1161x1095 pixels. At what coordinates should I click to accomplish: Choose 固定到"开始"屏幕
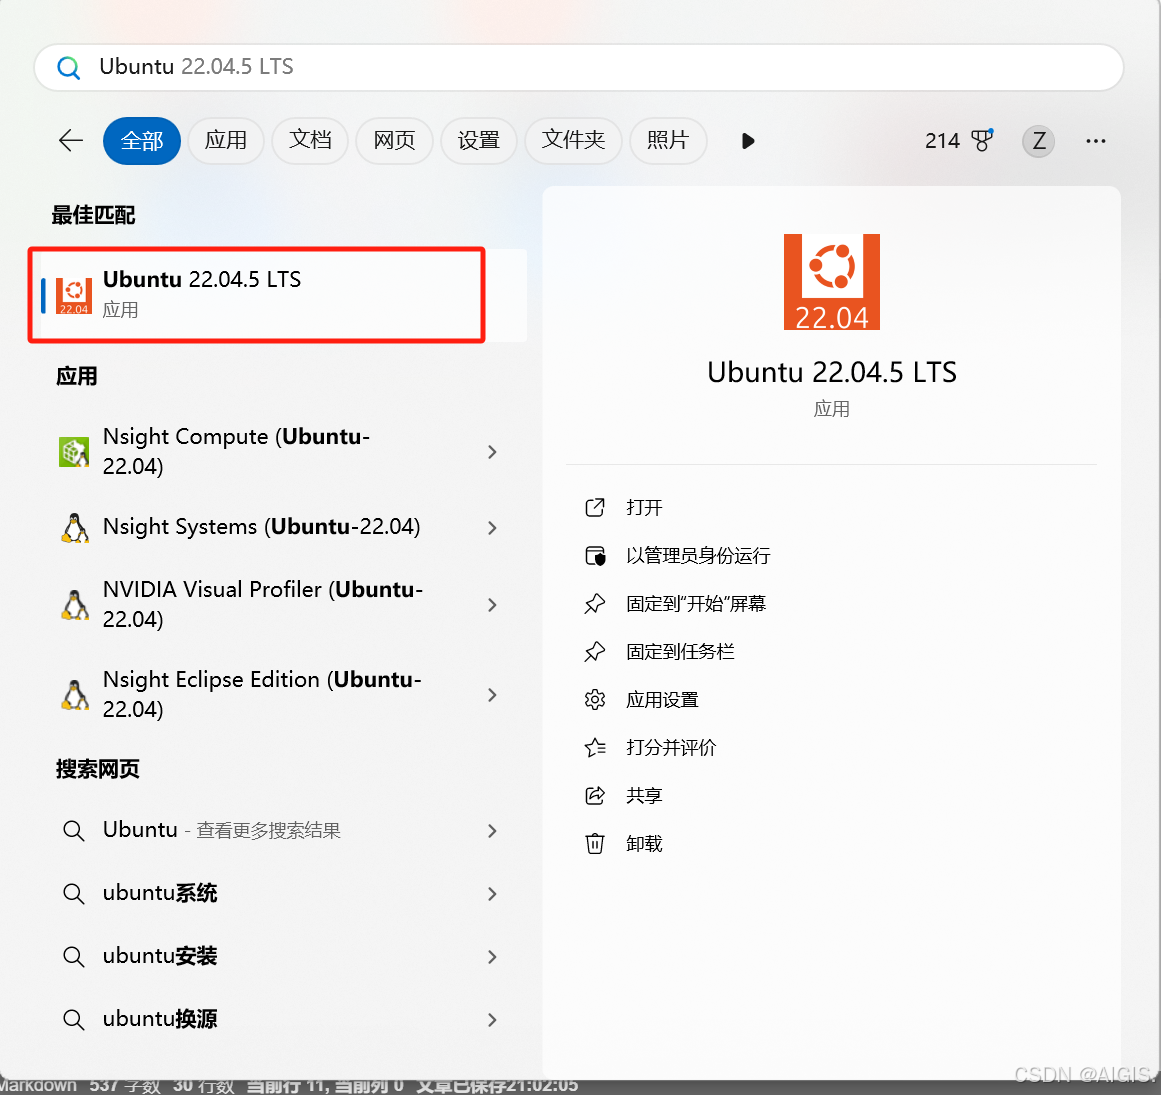[x=696, y=603]
